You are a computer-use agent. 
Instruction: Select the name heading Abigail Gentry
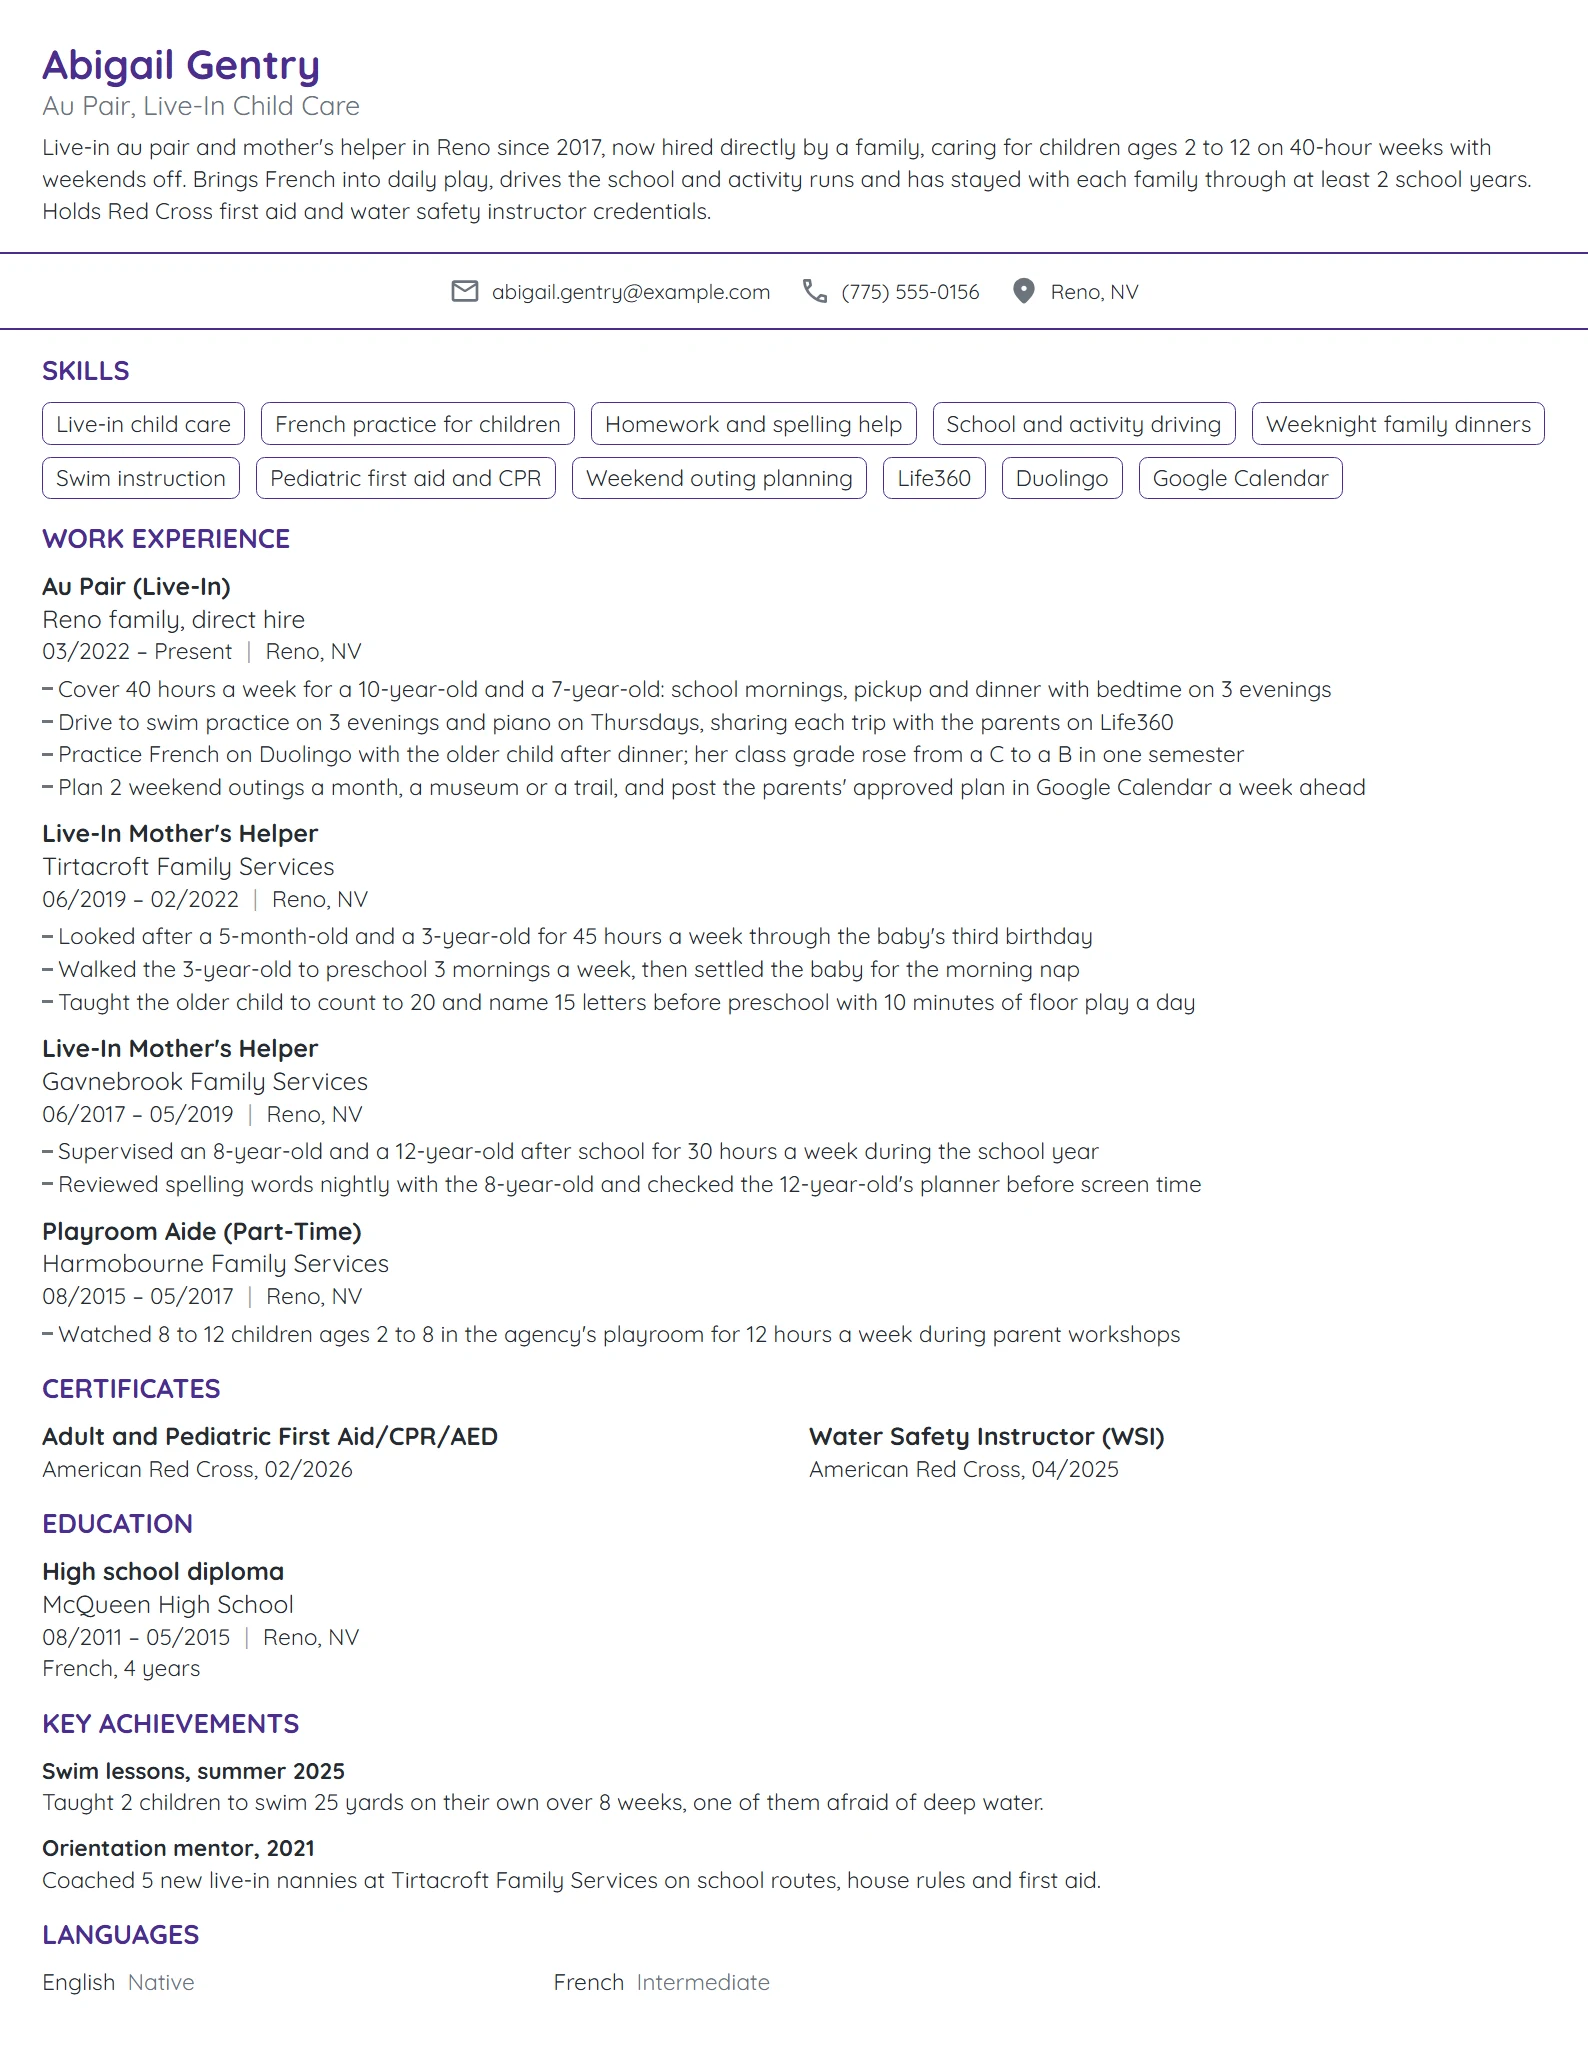coord(181,65)
